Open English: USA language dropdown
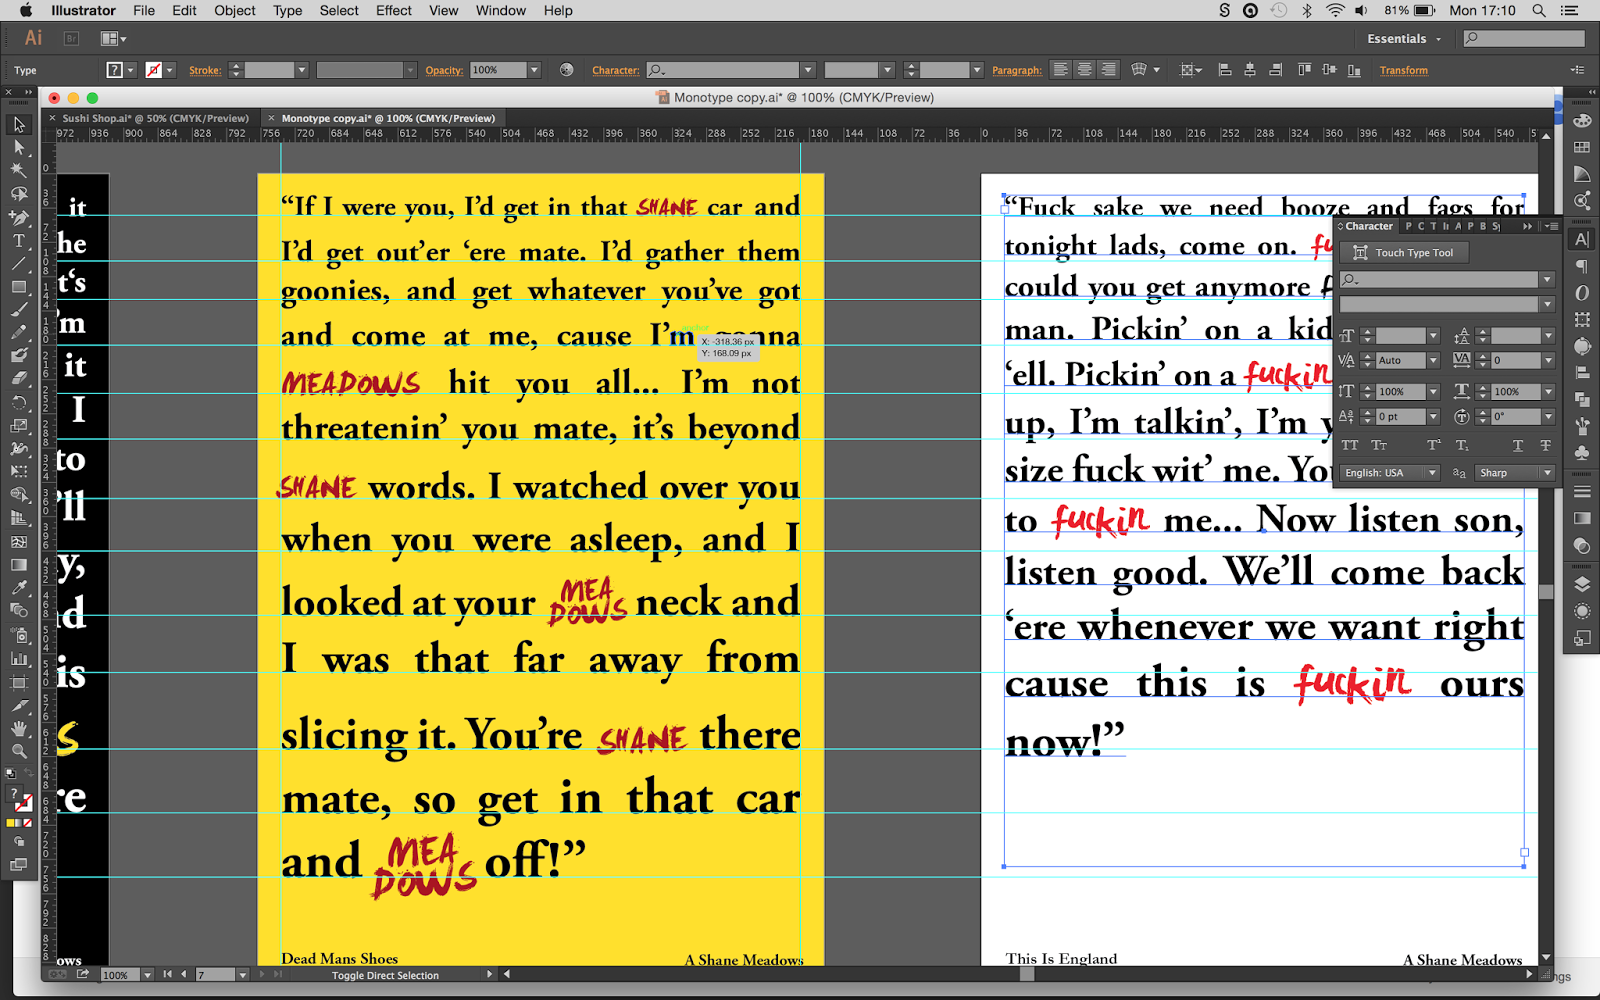The height and width of the screenshot is (1000, 1600). pyautogui.click(x=1390, y=473)
